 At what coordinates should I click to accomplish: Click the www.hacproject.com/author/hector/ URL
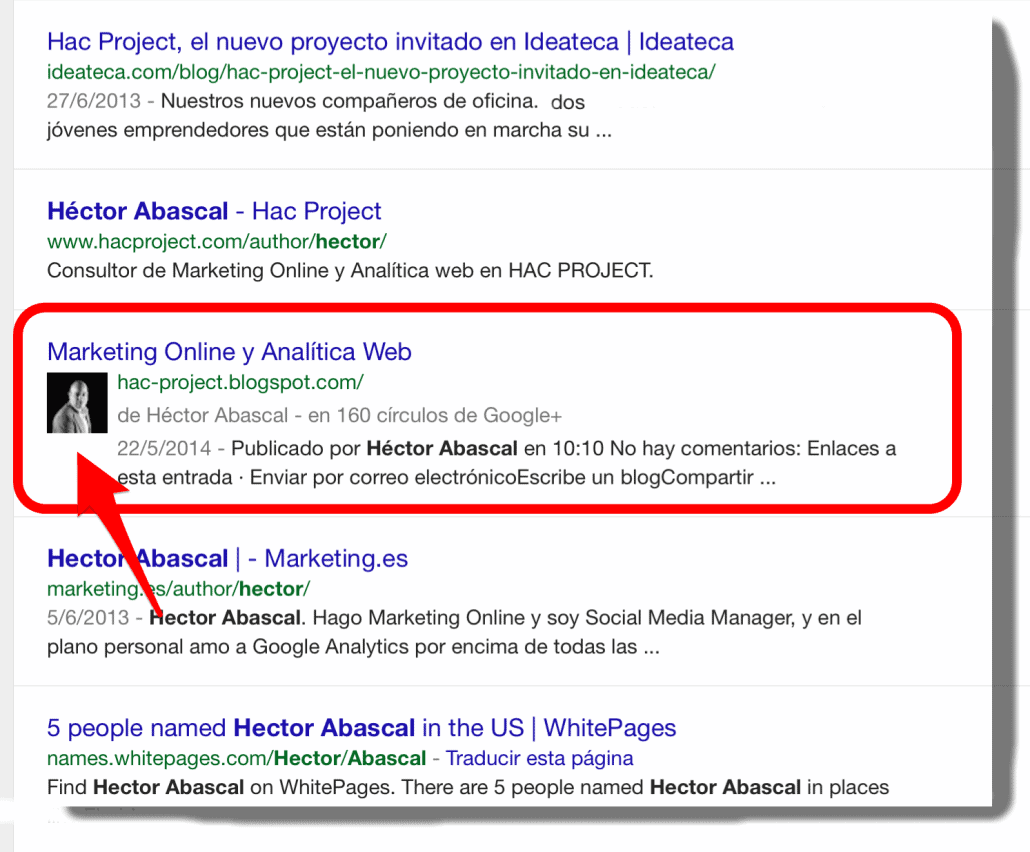point(217,241)
